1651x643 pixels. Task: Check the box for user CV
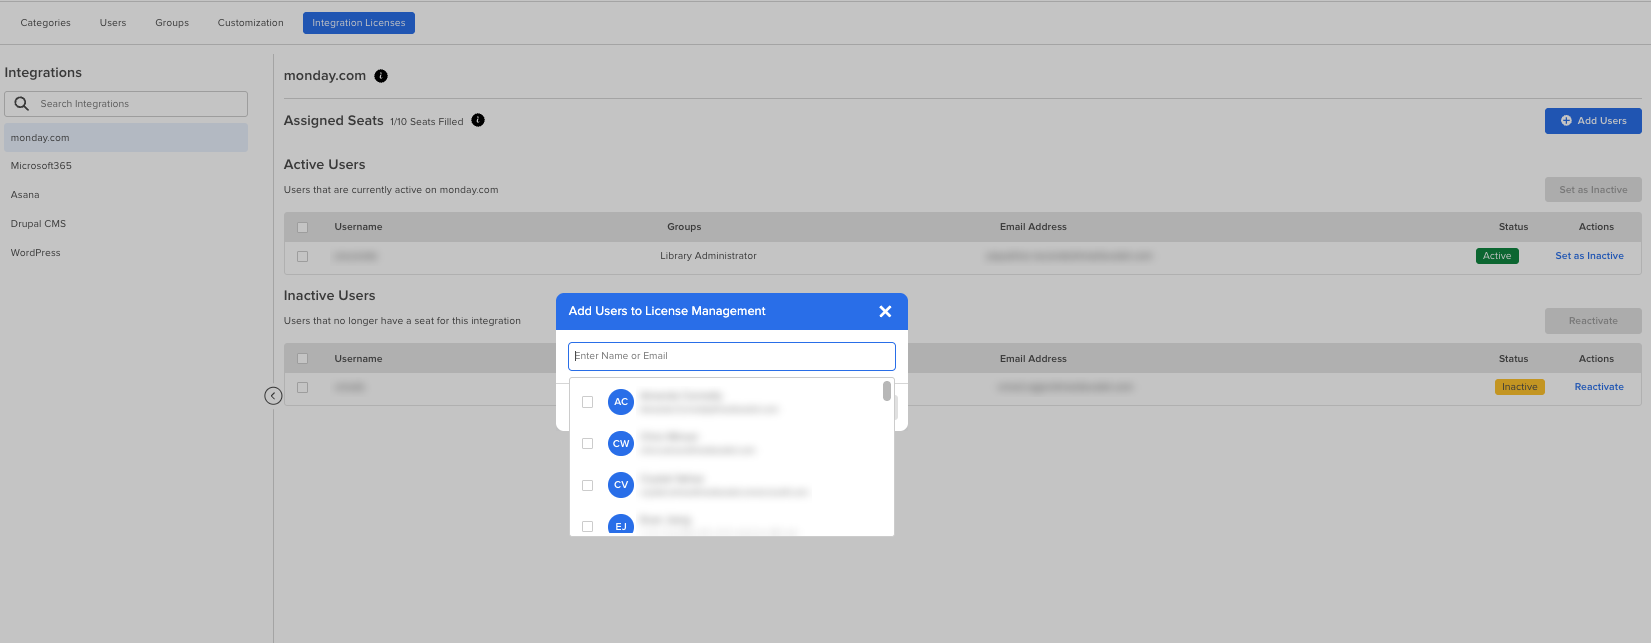[588, 486]
